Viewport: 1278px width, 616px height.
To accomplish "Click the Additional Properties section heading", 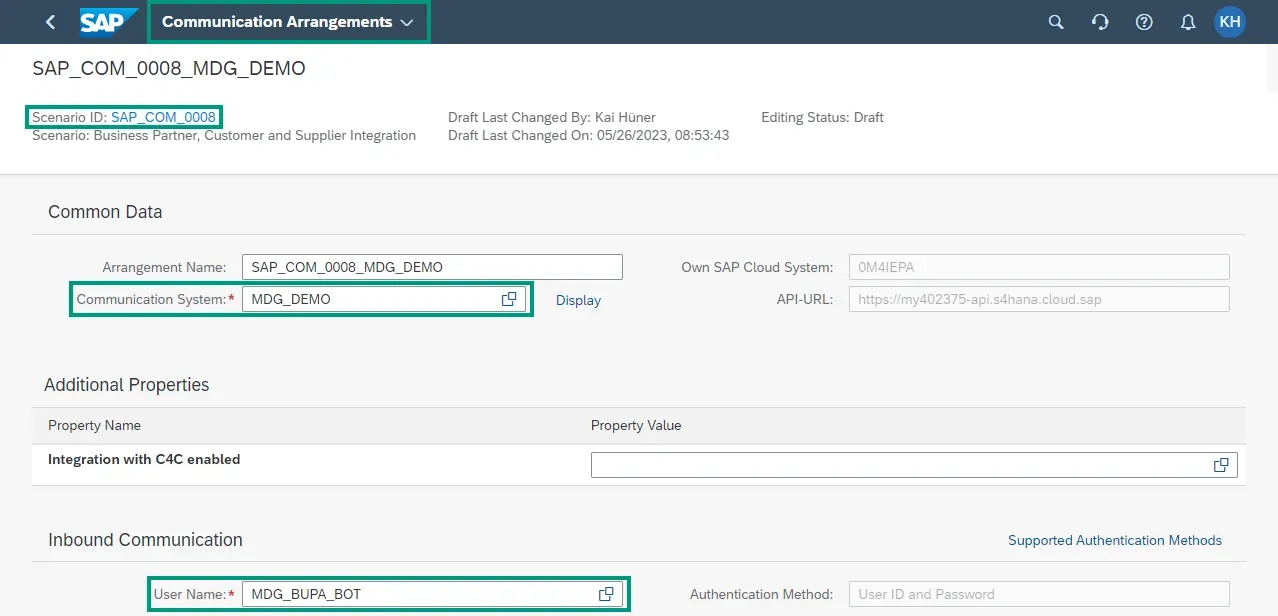I will [127, 385].
